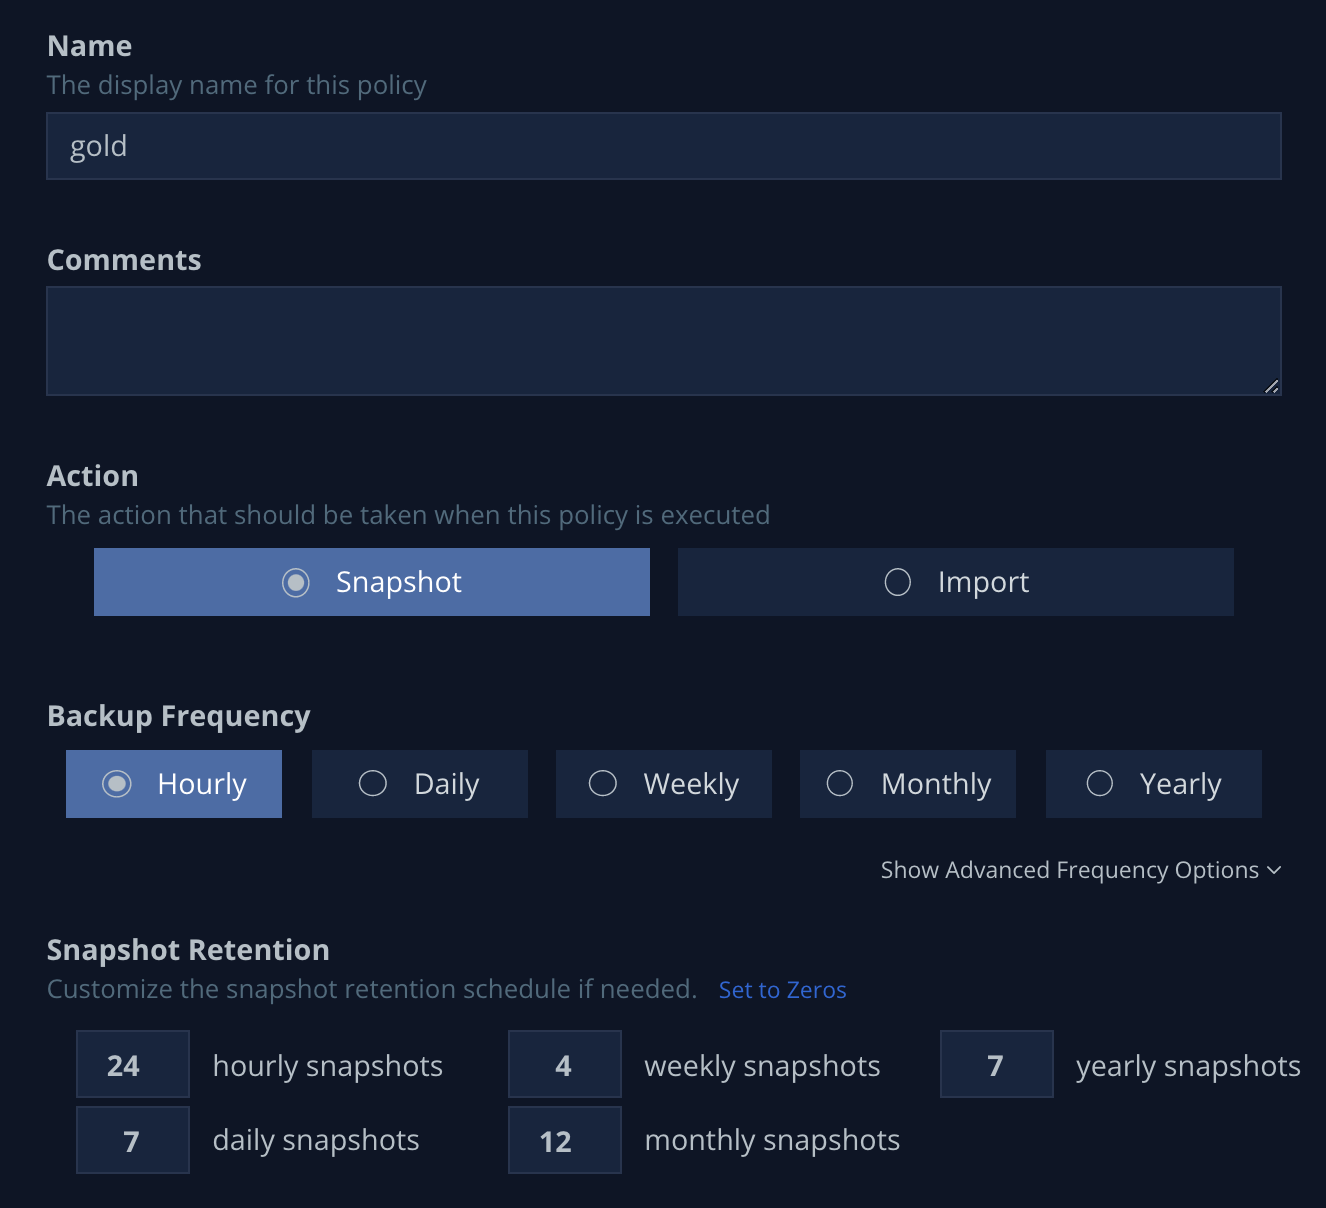Click the action description text under Action

click(x=408, y=515)
